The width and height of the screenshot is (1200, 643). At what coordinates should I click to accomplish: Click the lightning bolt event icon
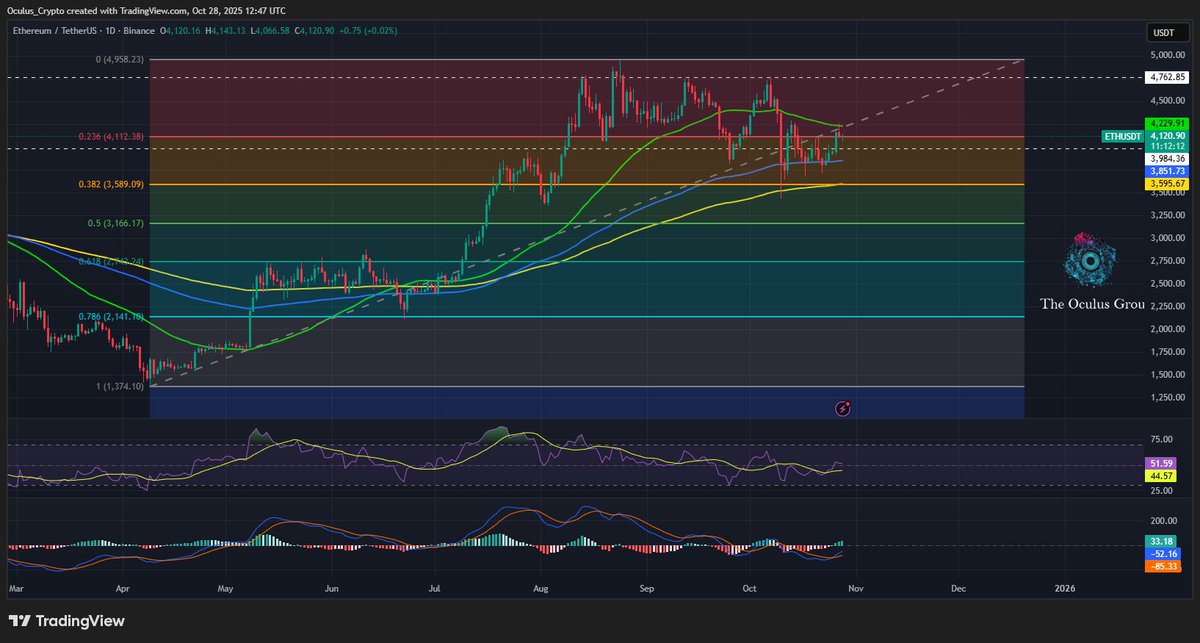843,408
